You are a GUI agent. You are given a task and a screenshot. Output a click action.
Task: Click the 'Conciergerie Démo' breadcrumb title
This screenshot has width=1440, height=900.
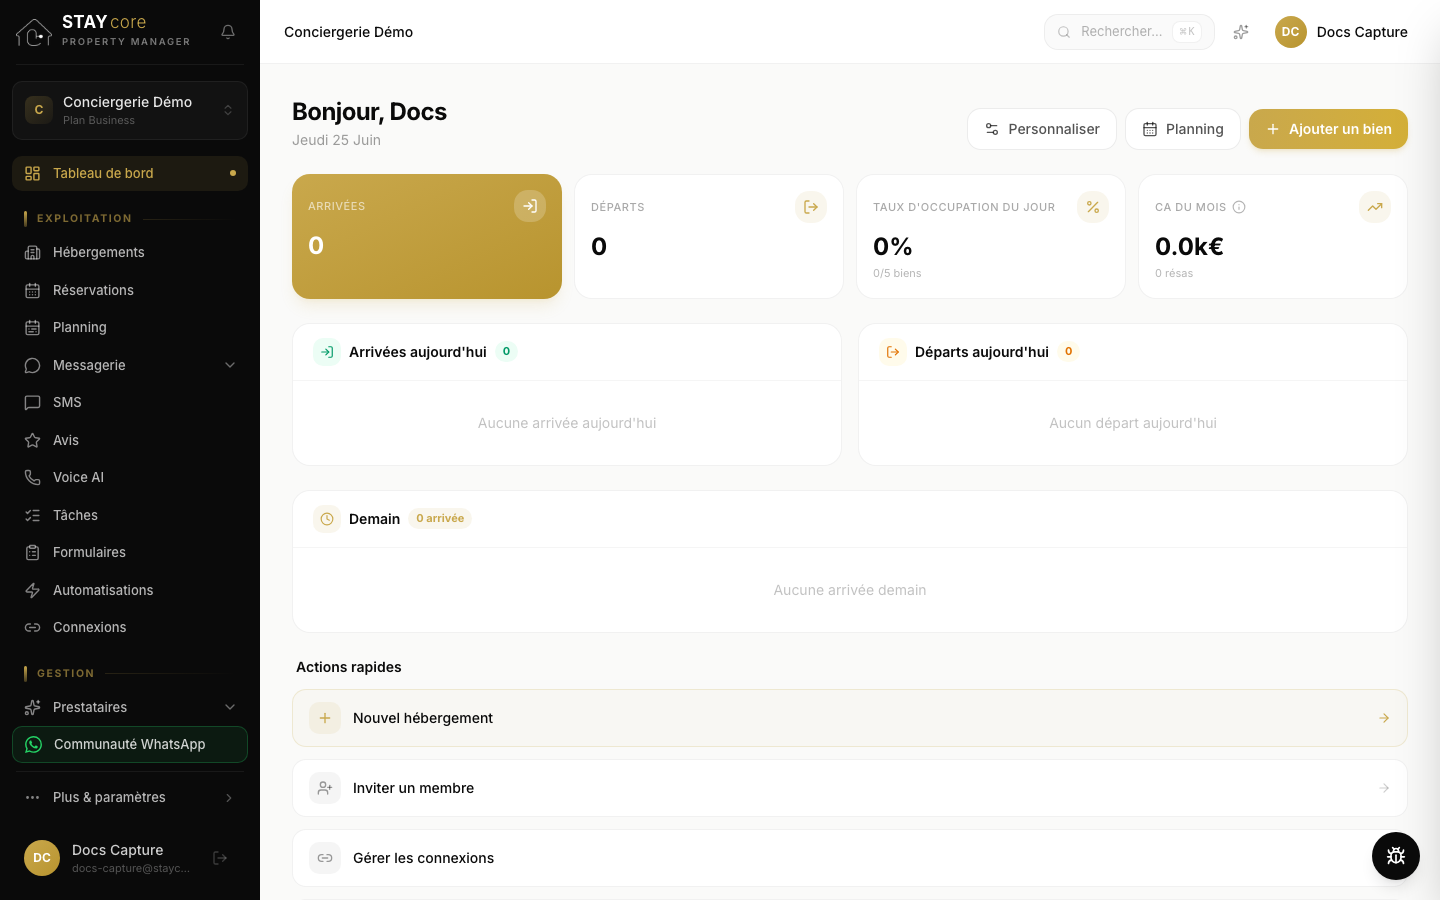pos(348,32)
